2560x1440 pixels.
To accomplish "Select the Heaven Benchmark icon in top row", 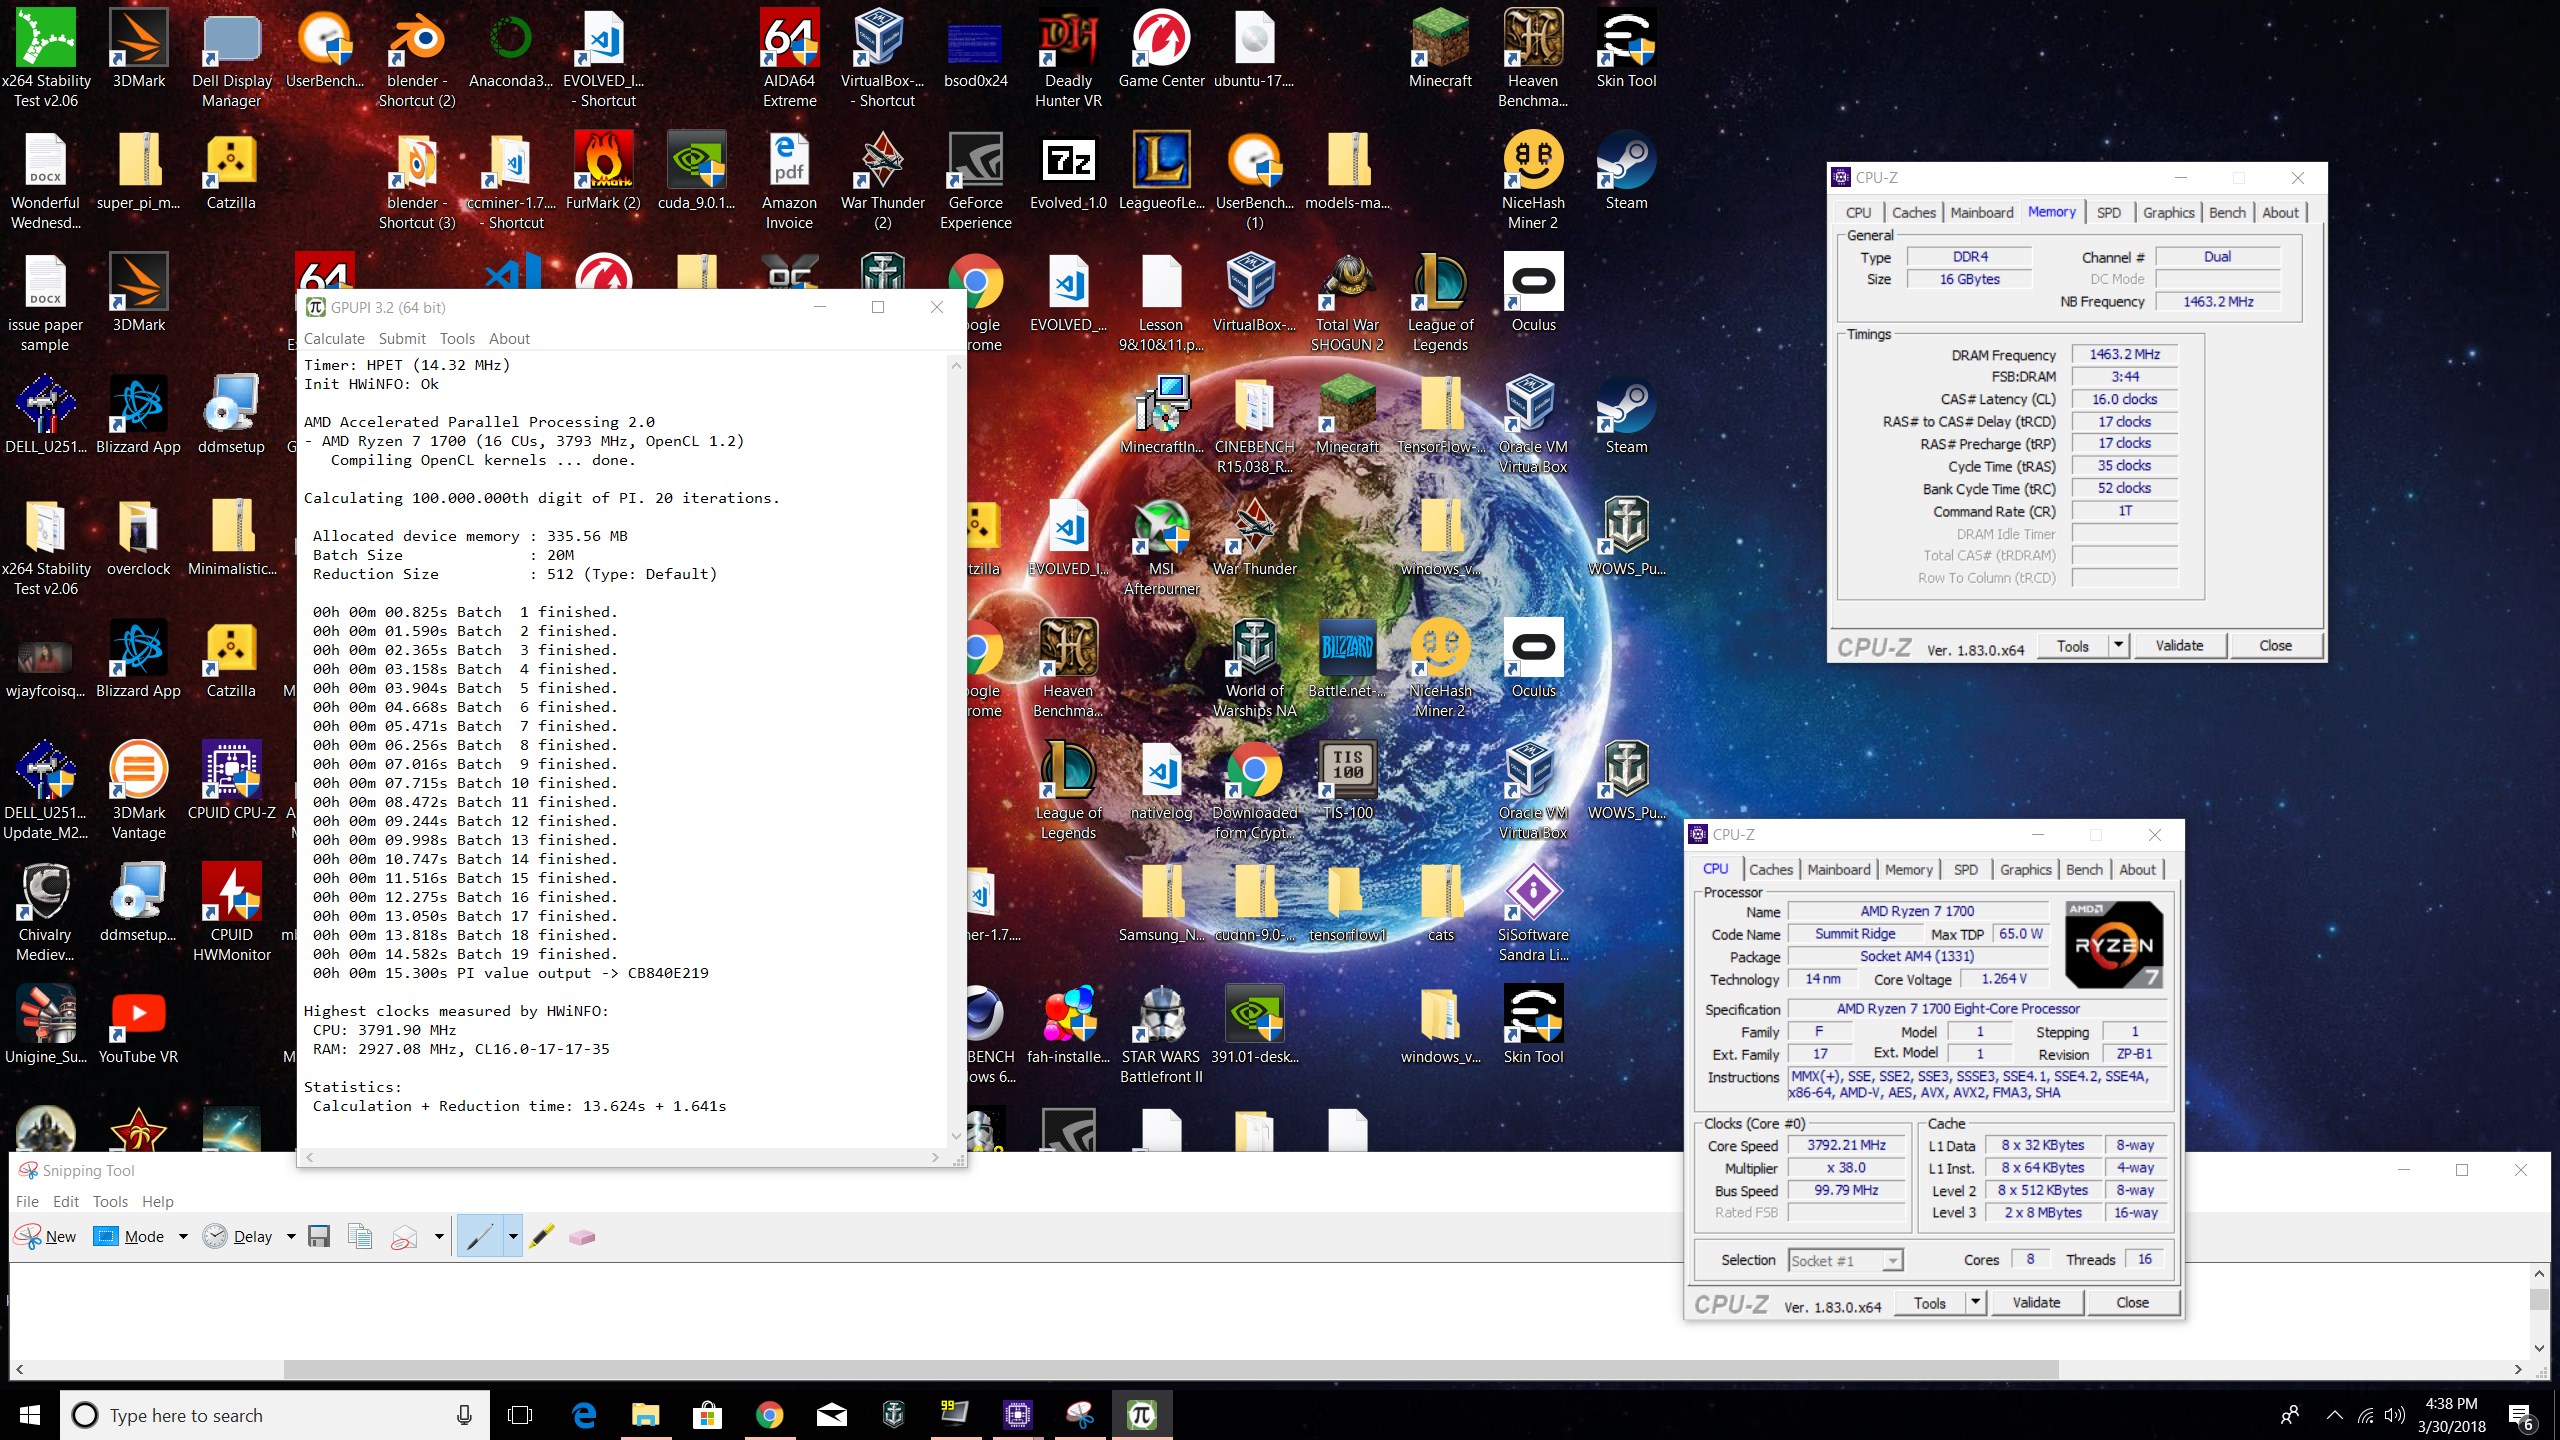I will pyautogui.click(x=1533, y=58).
